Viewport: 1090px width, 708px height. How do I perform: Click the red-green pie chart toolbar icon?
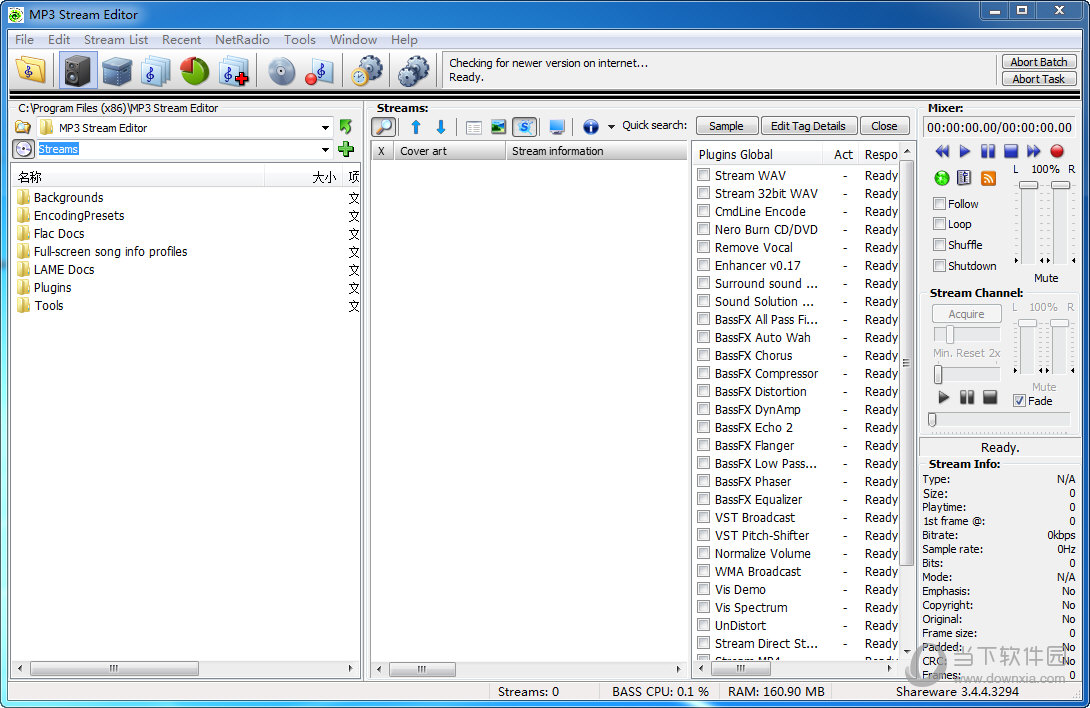tap(194, 70)
